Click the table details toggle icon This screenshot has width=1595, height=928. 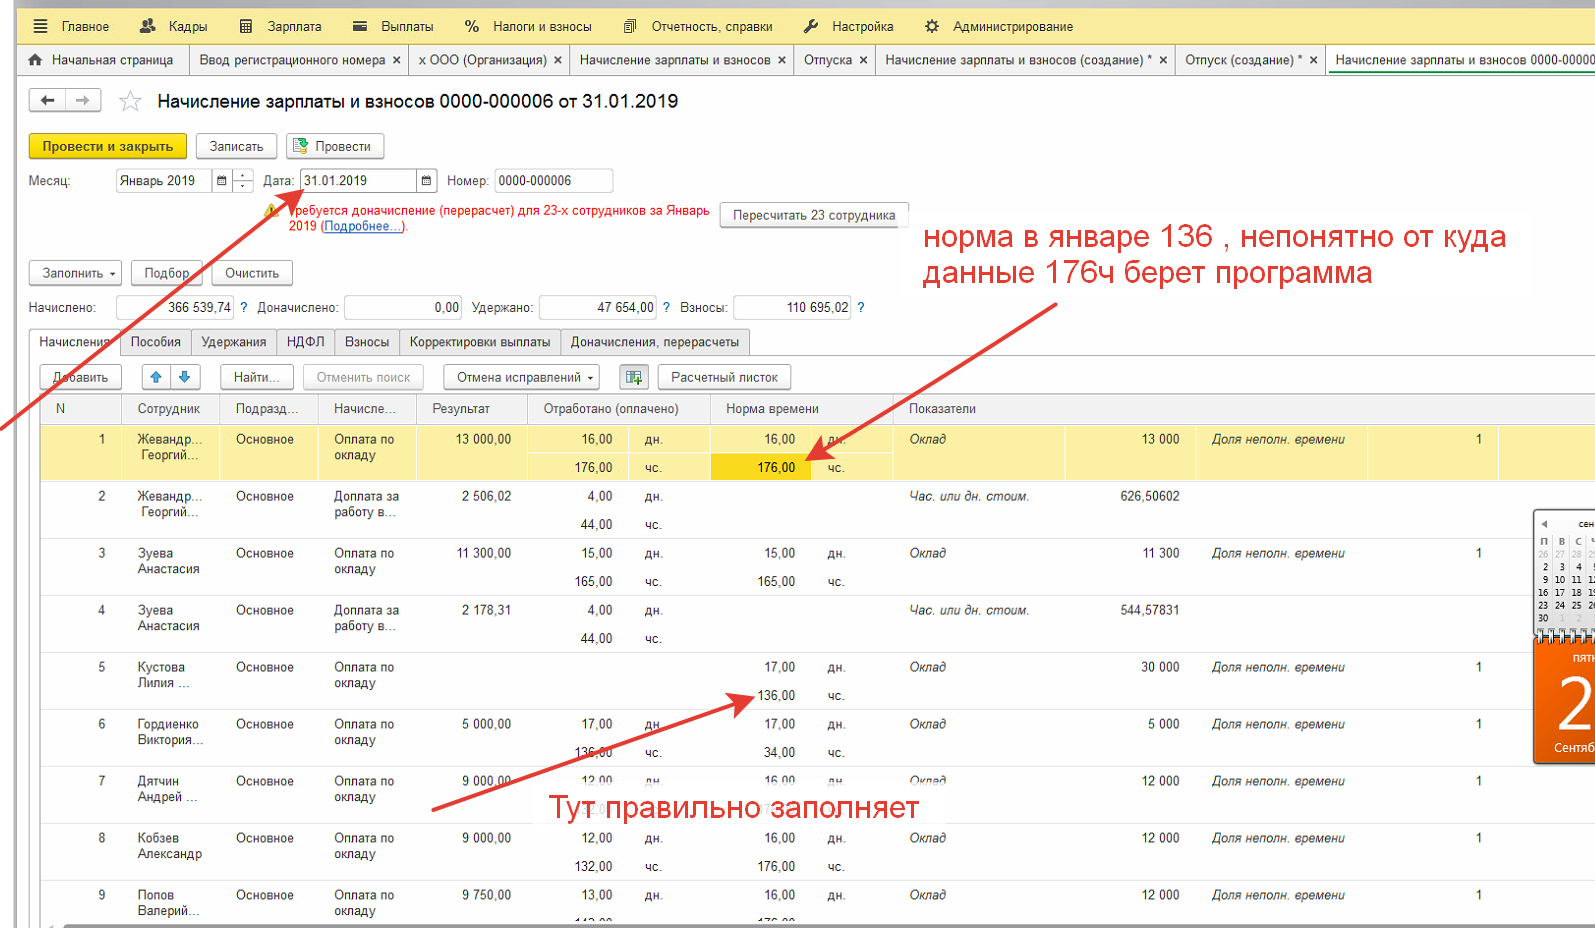(x=634, y=377)
